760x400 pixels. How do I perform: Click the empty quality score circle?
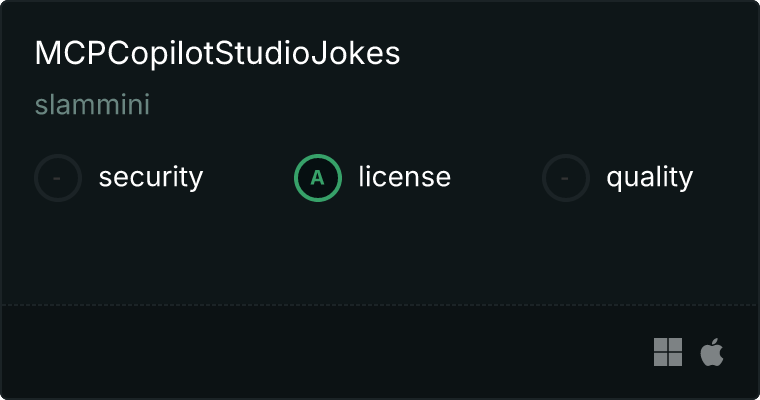566,178
